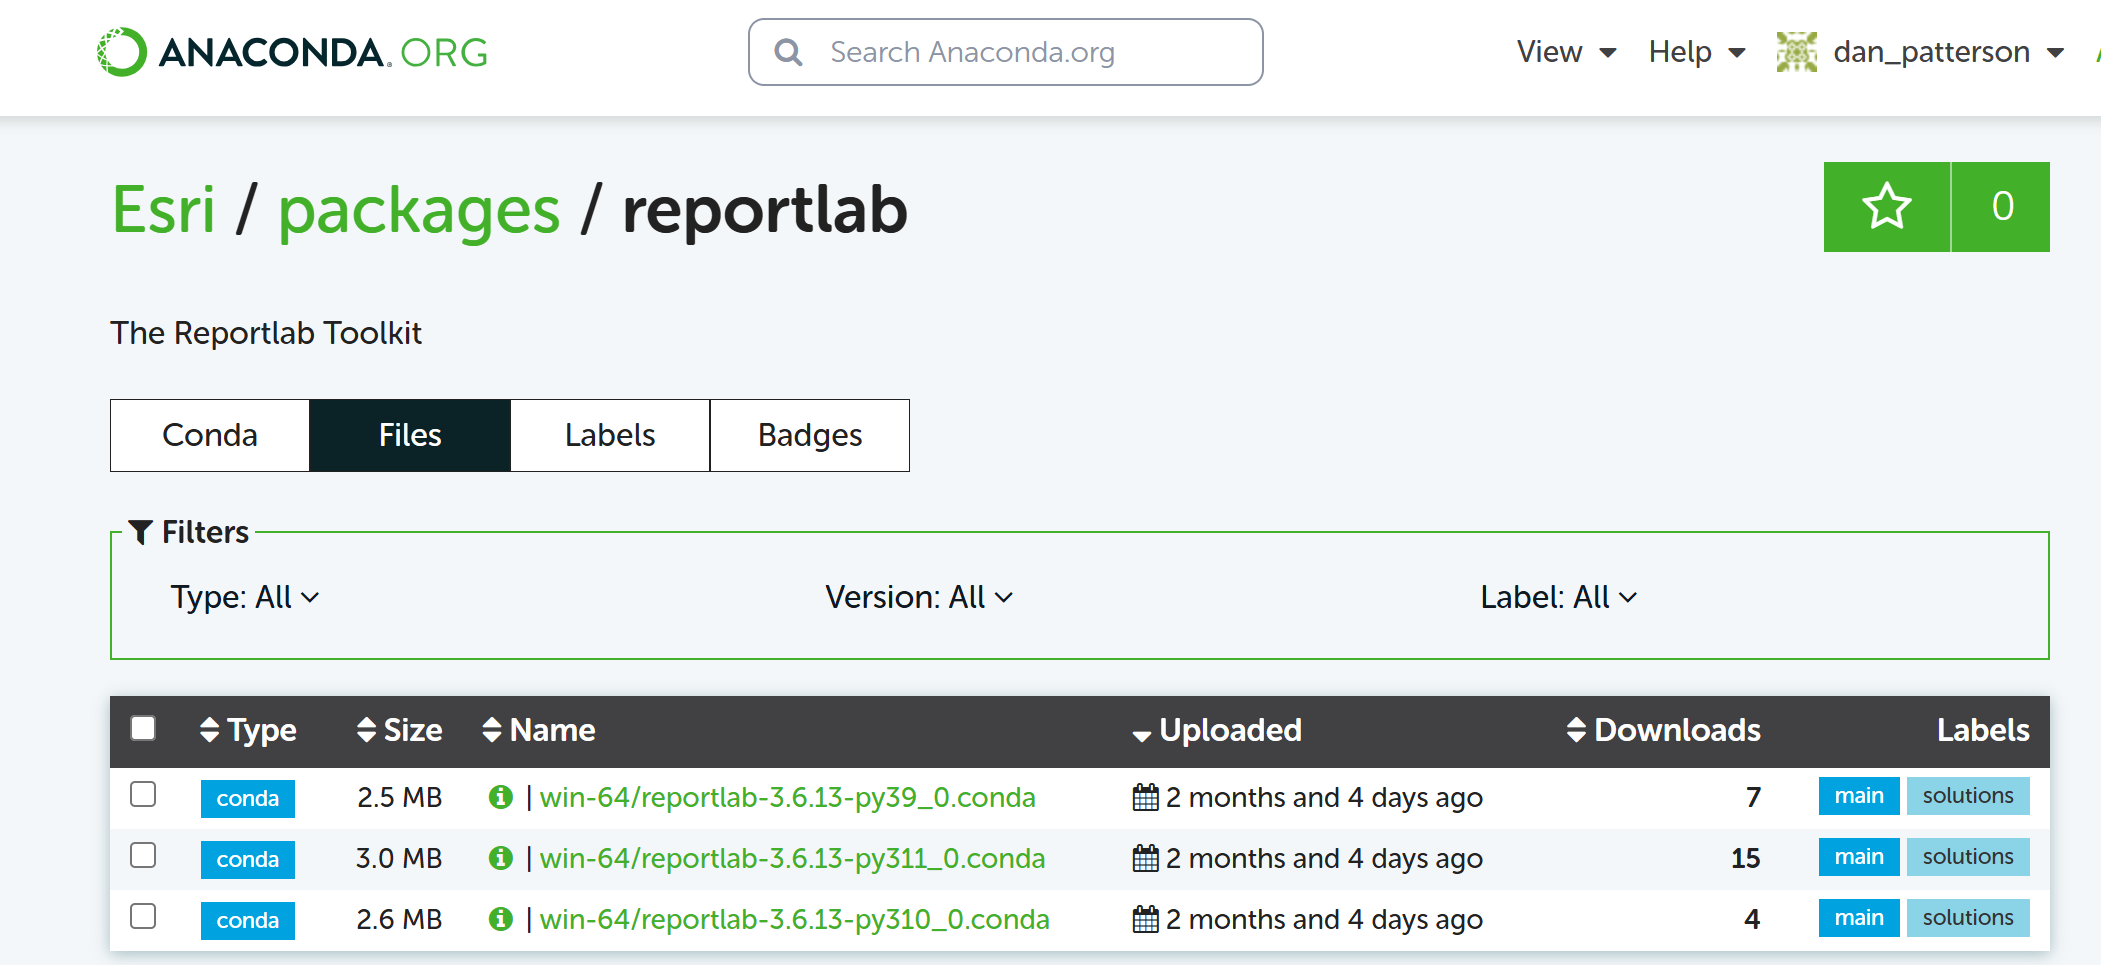Click the Anaconda.org logo
Viewport: 2101px width, 965px height.
(x=290, y=51)
